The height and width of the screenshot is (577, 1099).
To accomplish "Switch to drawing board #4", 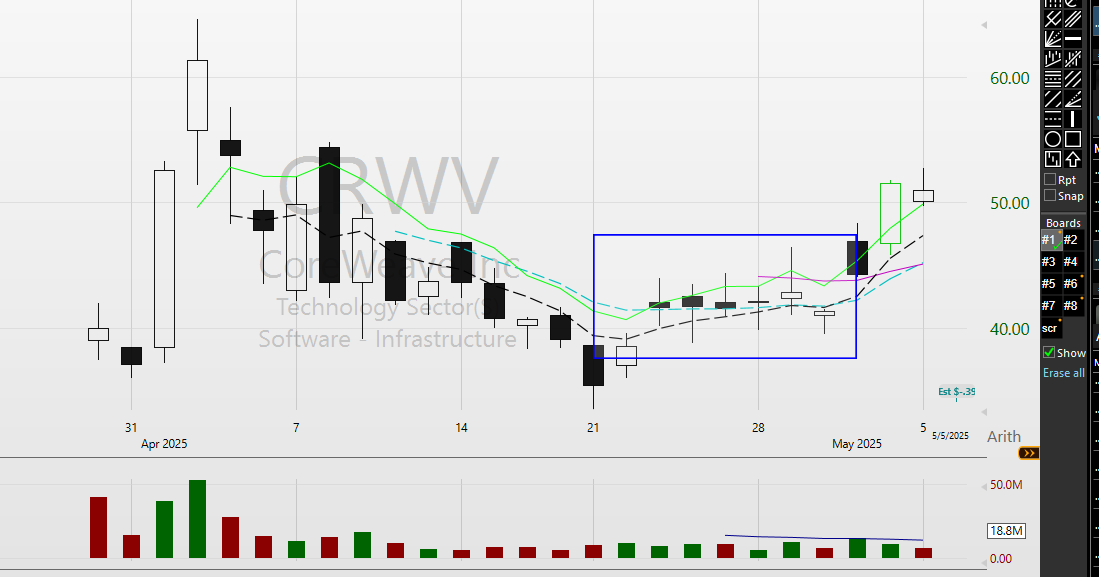I will coord(1072,262).
